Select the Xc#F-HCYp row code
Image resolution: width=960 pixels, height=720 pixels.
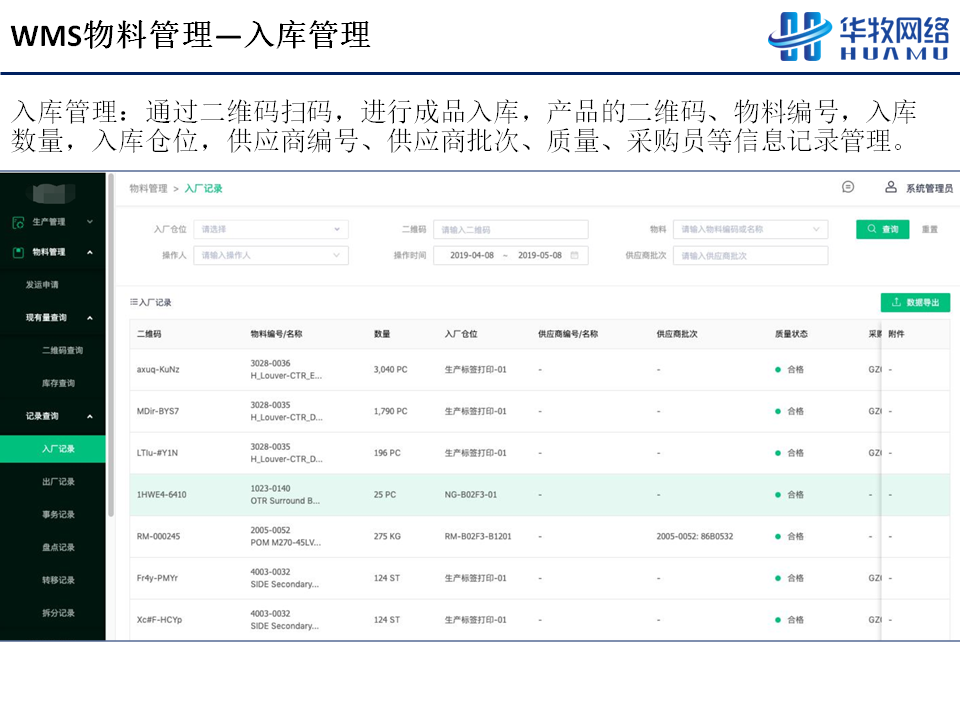159,620
